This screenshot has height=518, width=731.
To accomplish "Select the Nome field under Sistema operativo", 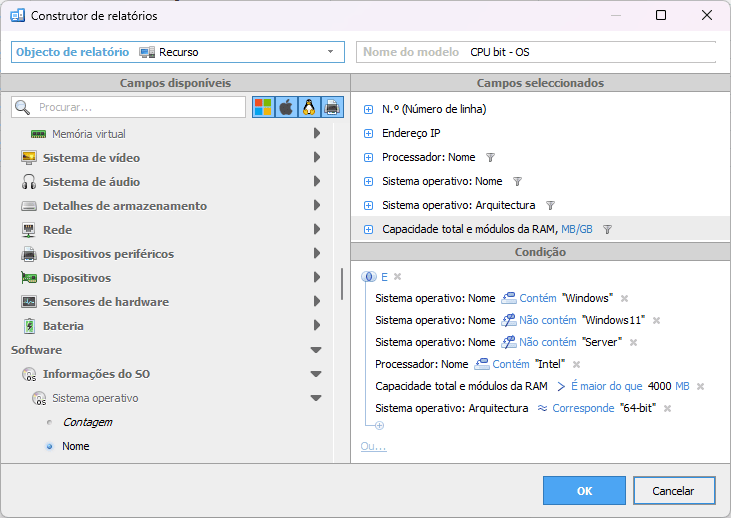I will coord(75,446).
